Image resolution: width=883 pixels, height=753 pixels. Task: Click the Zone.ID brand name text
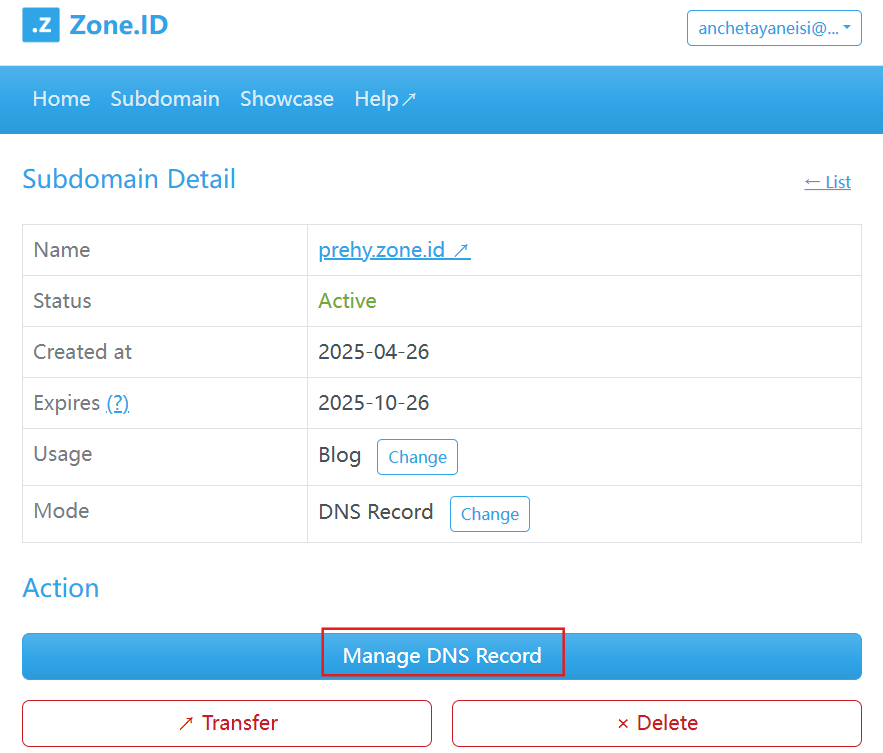coord(118,25)
